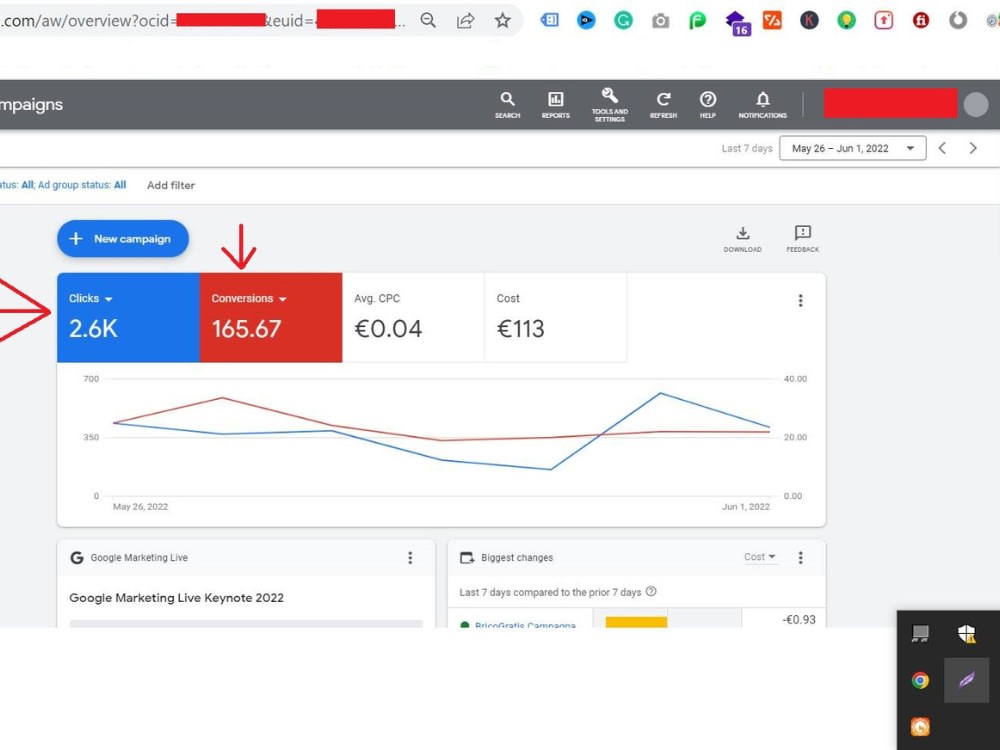Select the Avg. CPC metric card

point(413,318)
